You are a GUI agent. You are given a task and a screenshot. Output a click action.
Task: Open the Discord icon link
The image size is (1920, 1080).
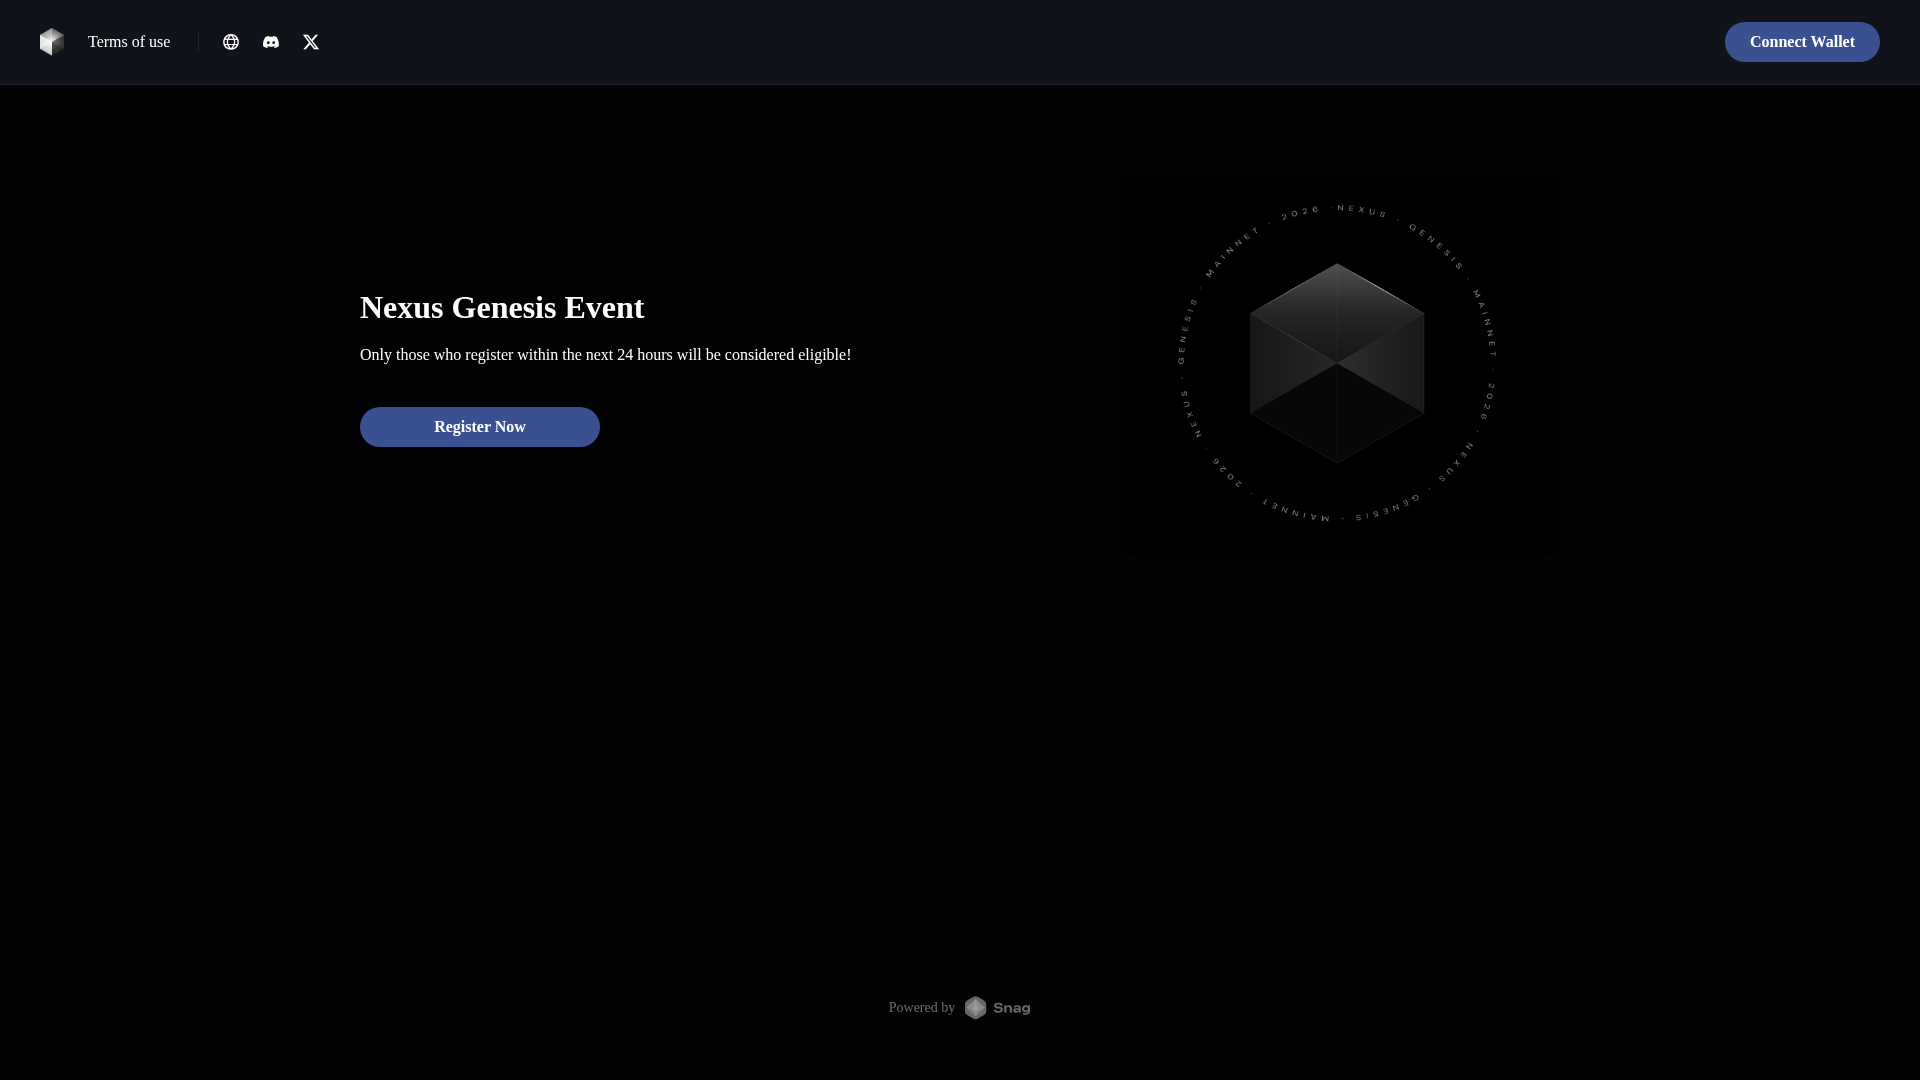tap(271, 42)
